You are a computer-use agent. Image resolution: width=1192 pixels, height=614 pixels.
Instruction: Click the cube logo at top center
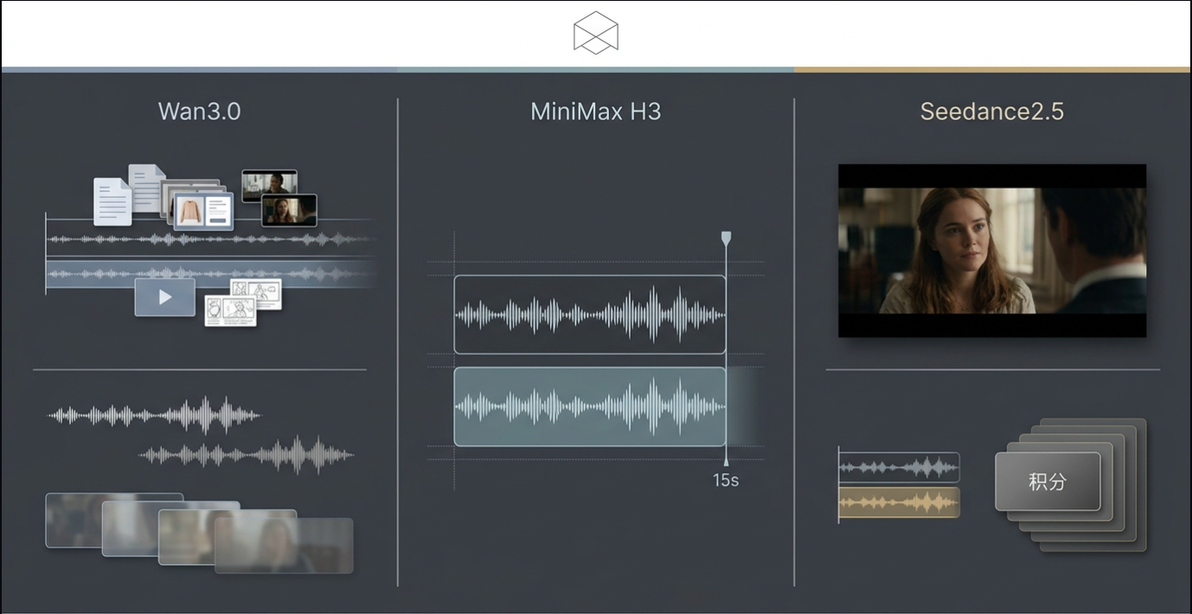(x=595, y=33)
